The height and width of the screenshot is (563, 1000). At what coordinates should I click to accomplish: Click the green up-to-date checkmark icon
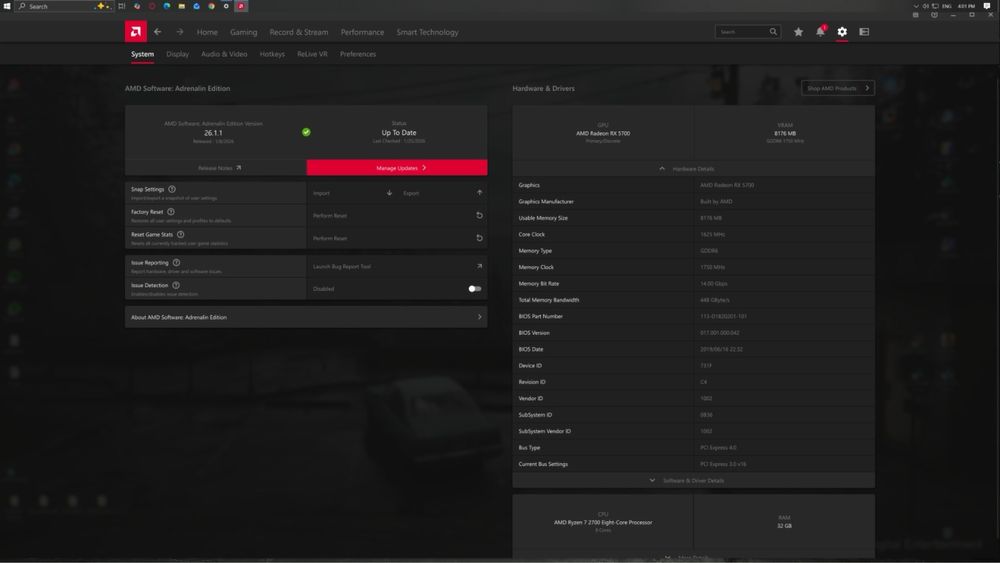coord(306,132)
